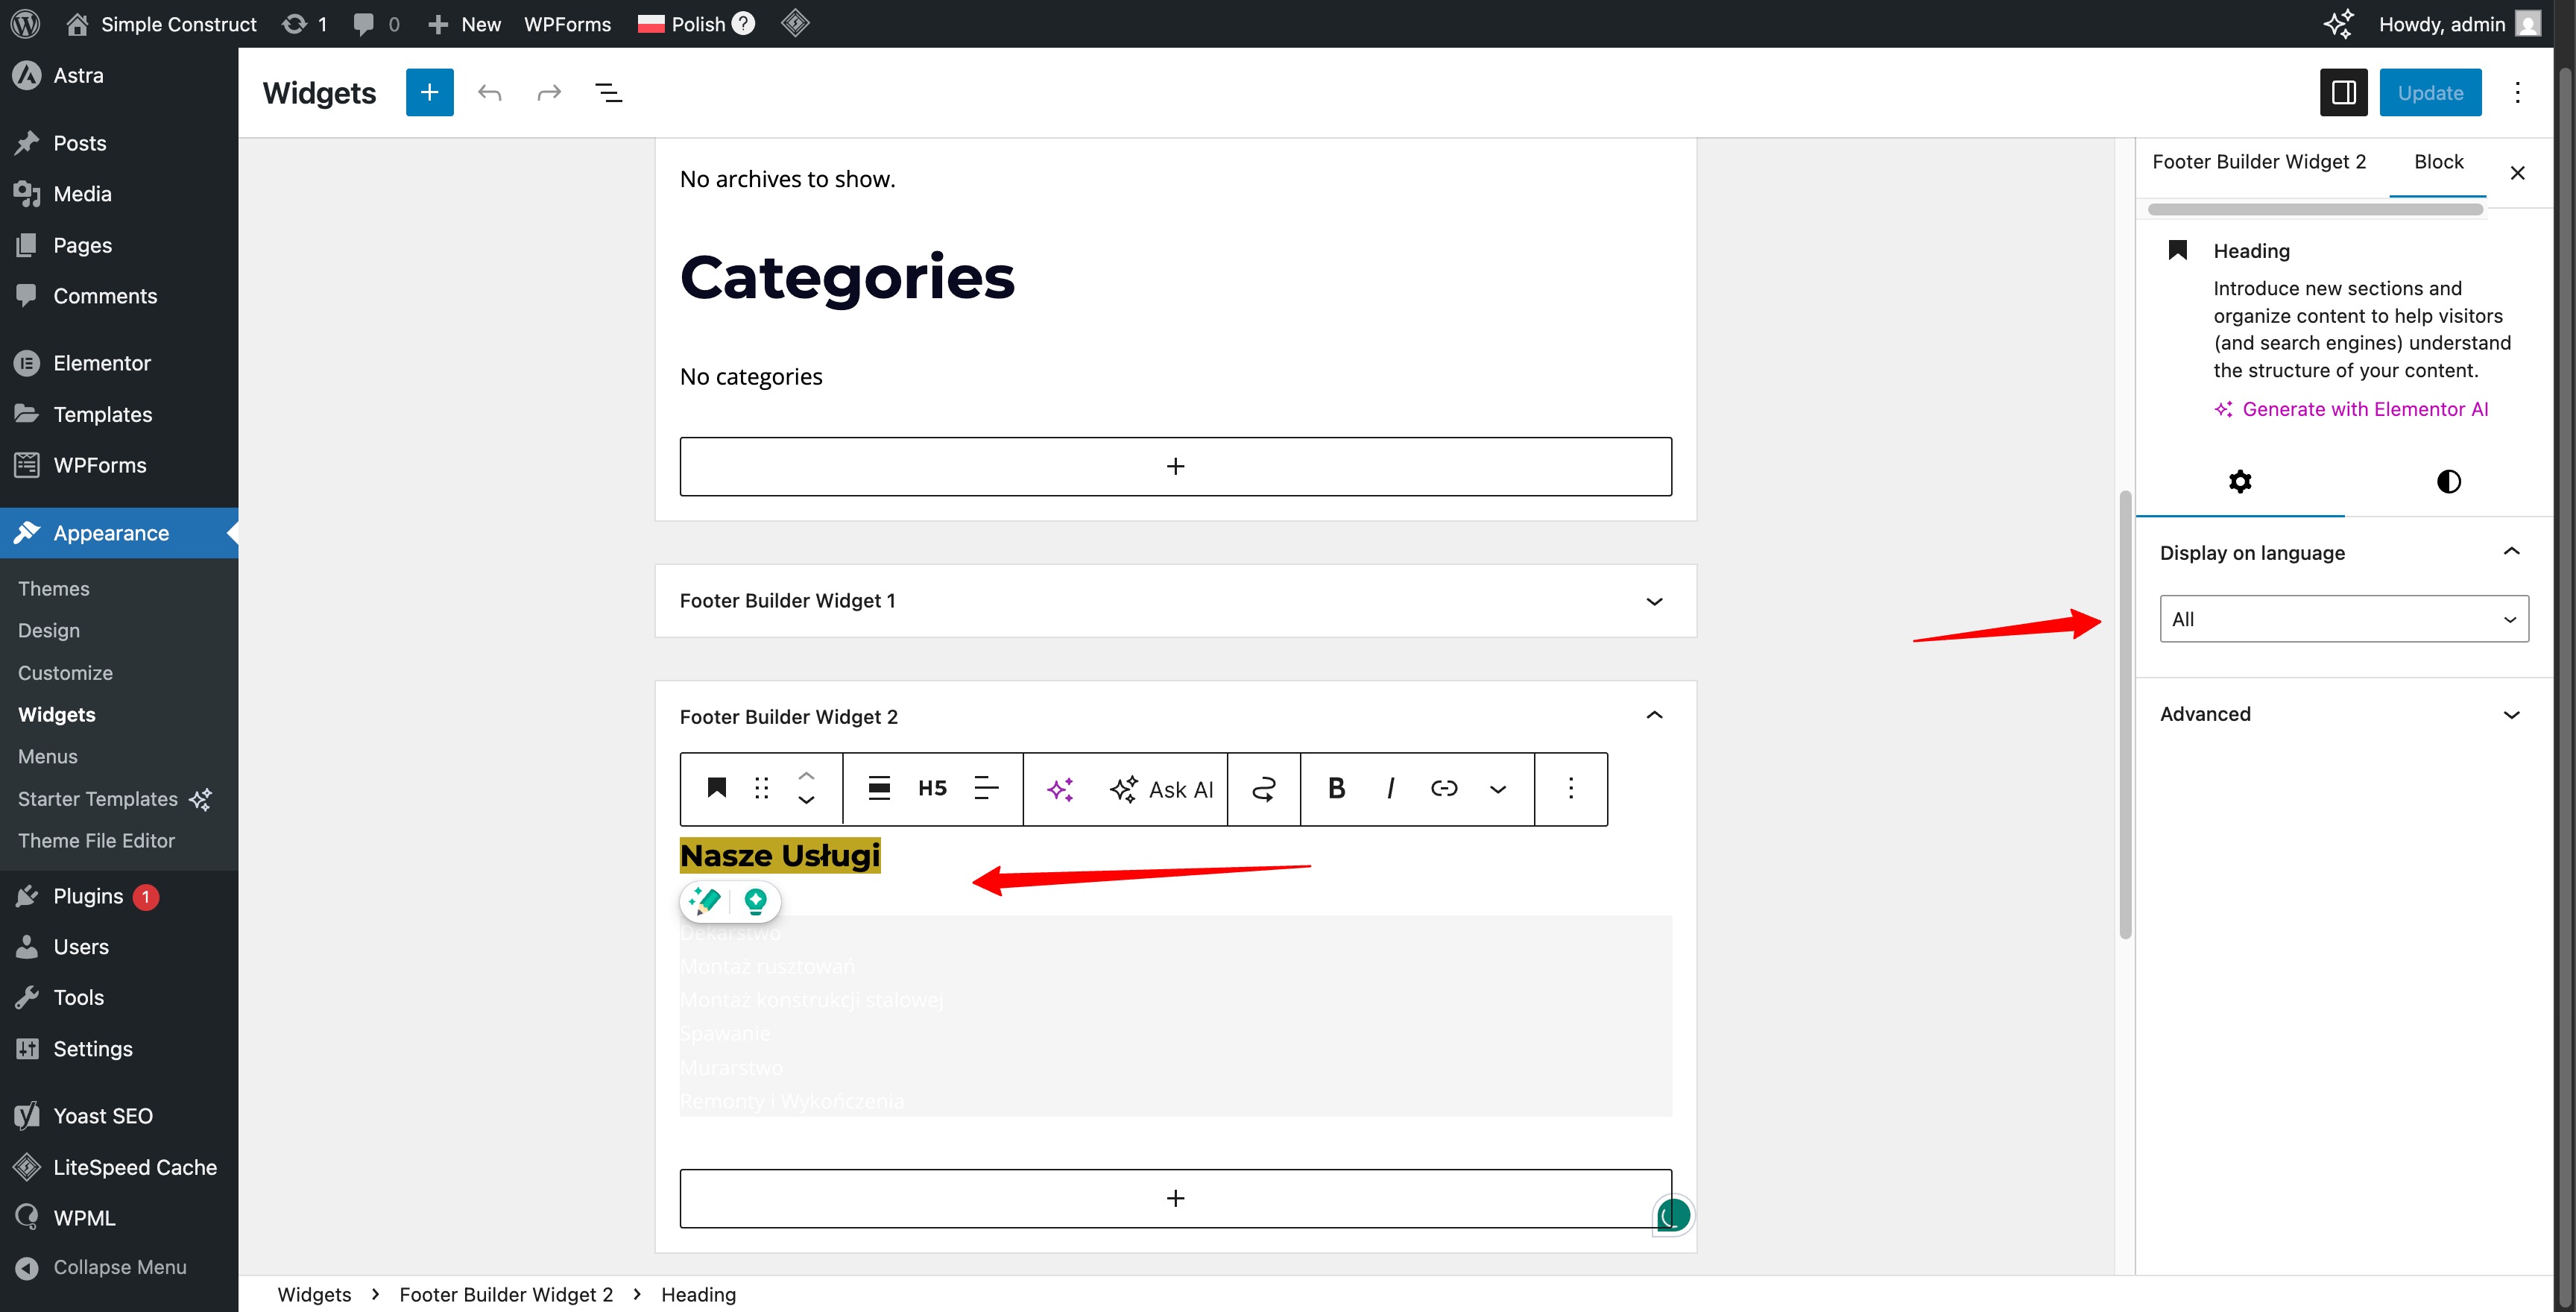The height and width of the screenshot is (1312, 2576).
Task: Open the Howdy, admin account menu
Action: pos(2459,24)
